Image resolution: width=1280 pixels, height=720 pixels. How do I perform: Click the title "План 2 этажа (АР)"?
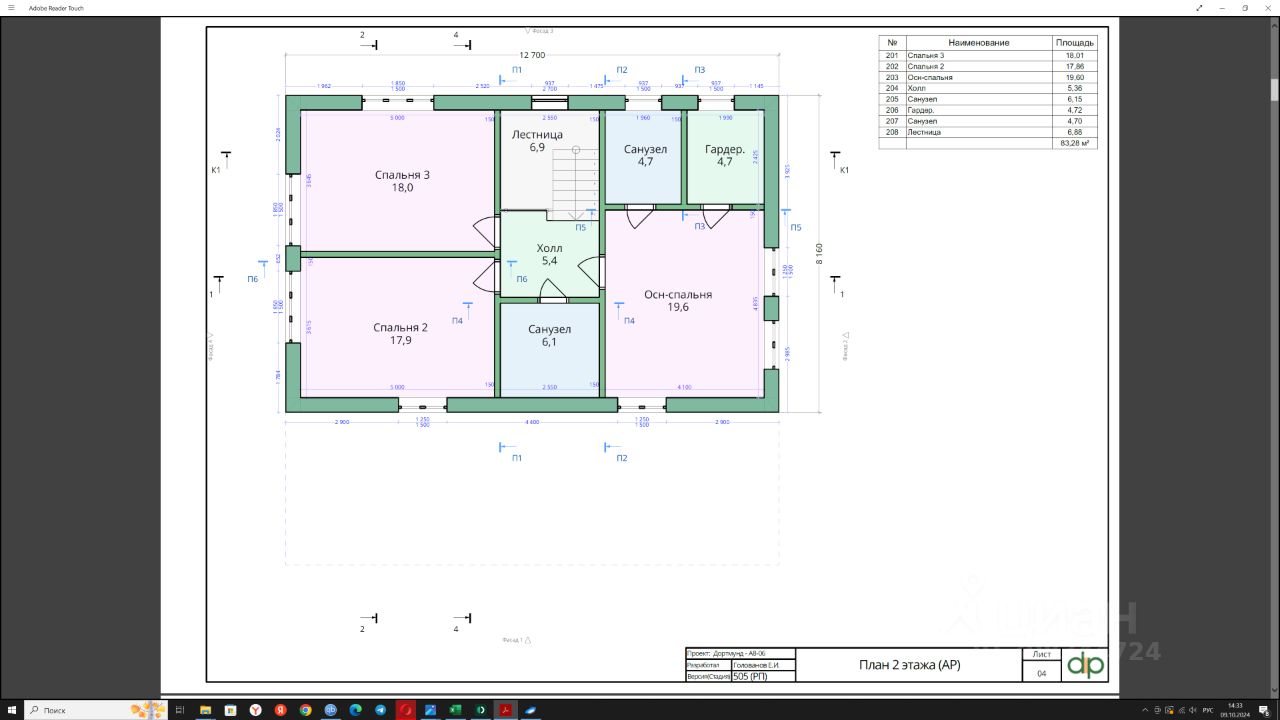pos(909,665)
